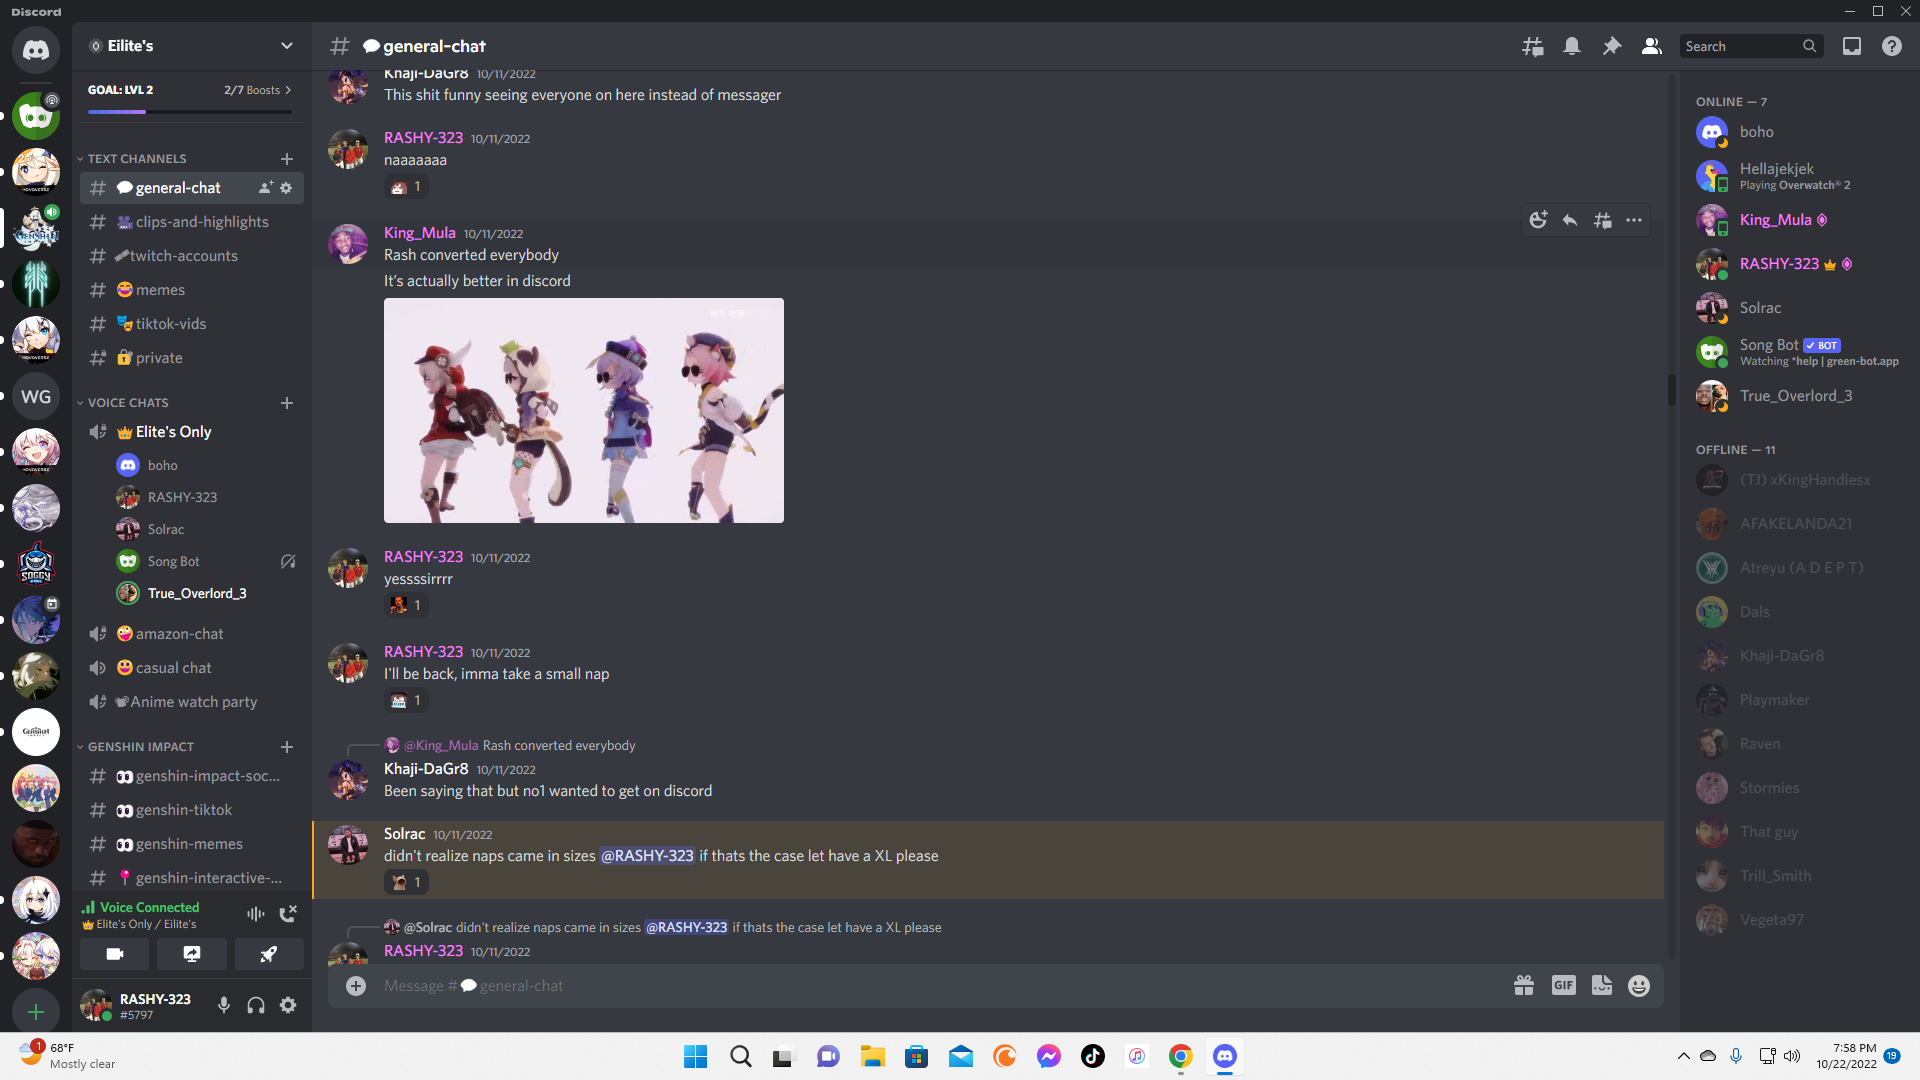The width and height of the screenshot is (1920, 1080).
Task: Click the Nitro gift icon in message bar
Action: tap(1523, 985)
